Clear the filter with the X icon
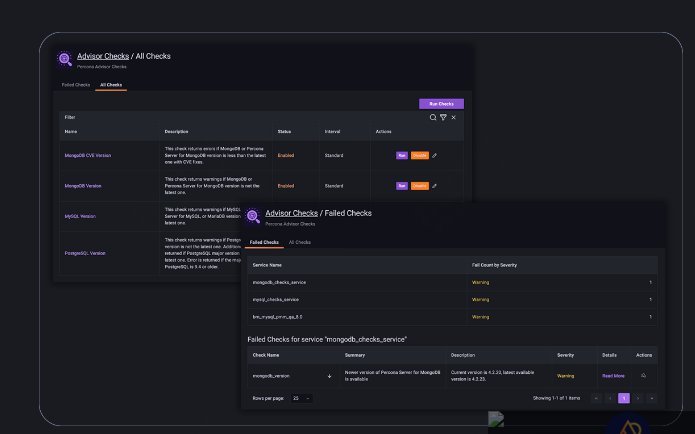Viewport: 695px width, 434px height. (453, 117)
